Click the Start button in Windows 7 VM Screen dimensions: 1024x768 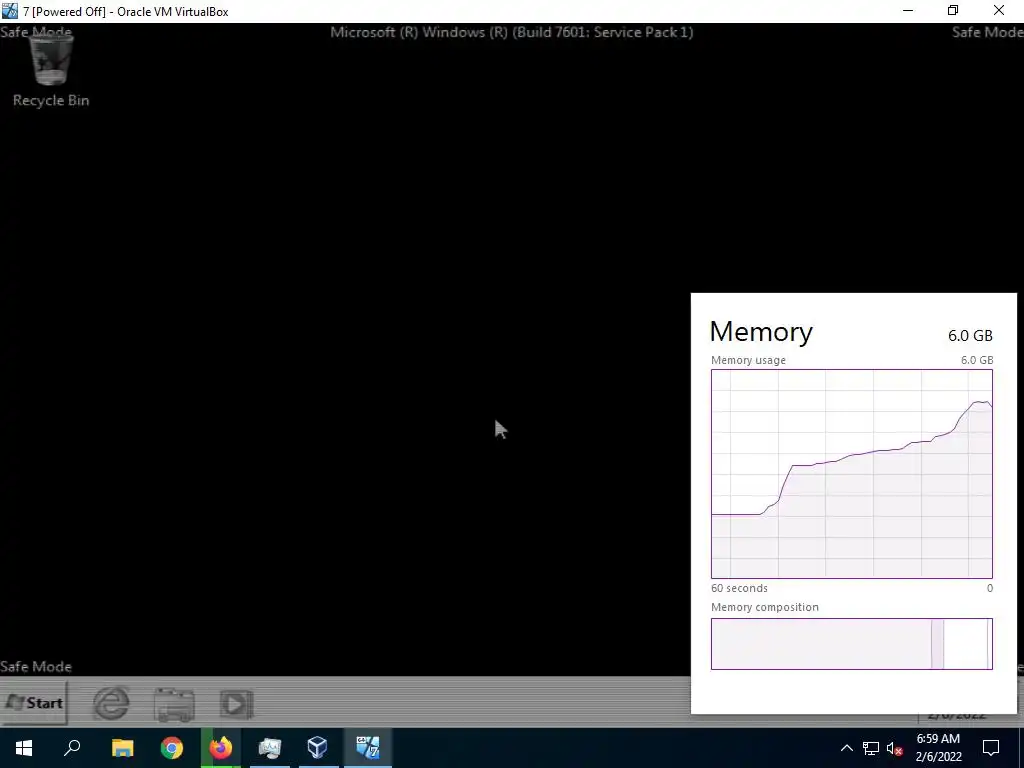pyautogui.click(x=34, y=703)
